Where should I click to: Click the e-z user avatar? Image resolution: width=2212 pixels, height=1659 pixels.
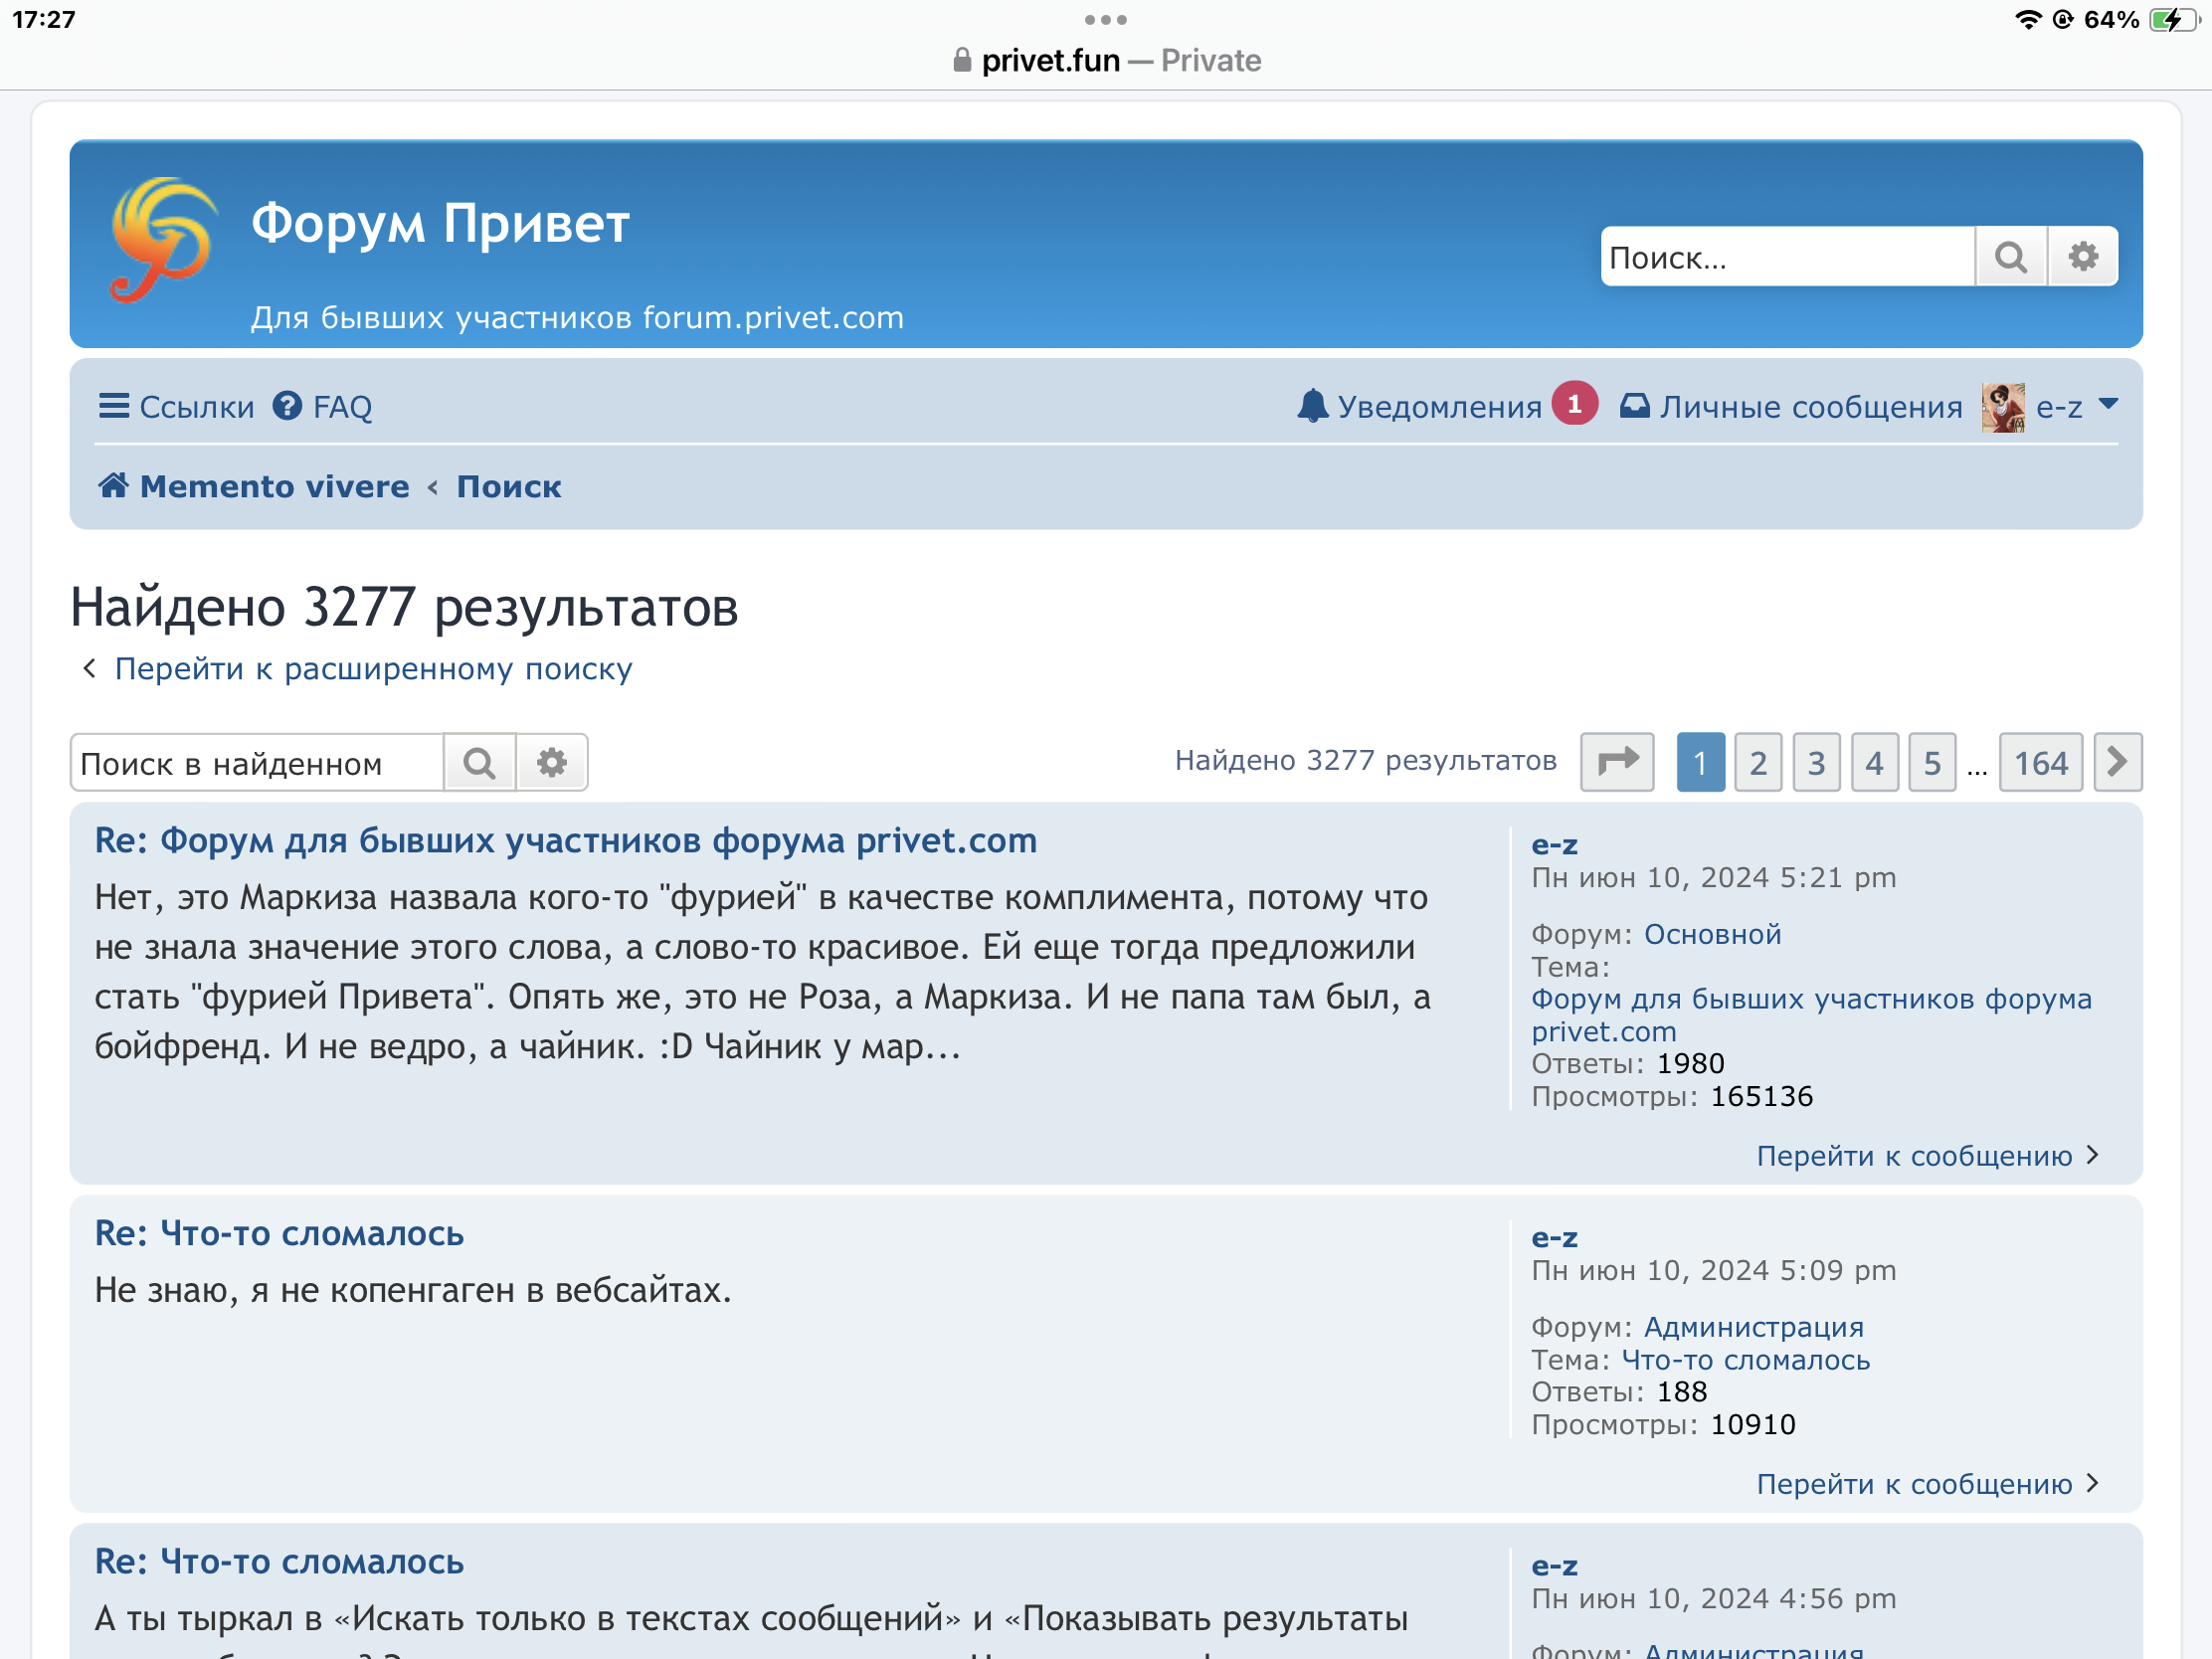[2003, 408]
